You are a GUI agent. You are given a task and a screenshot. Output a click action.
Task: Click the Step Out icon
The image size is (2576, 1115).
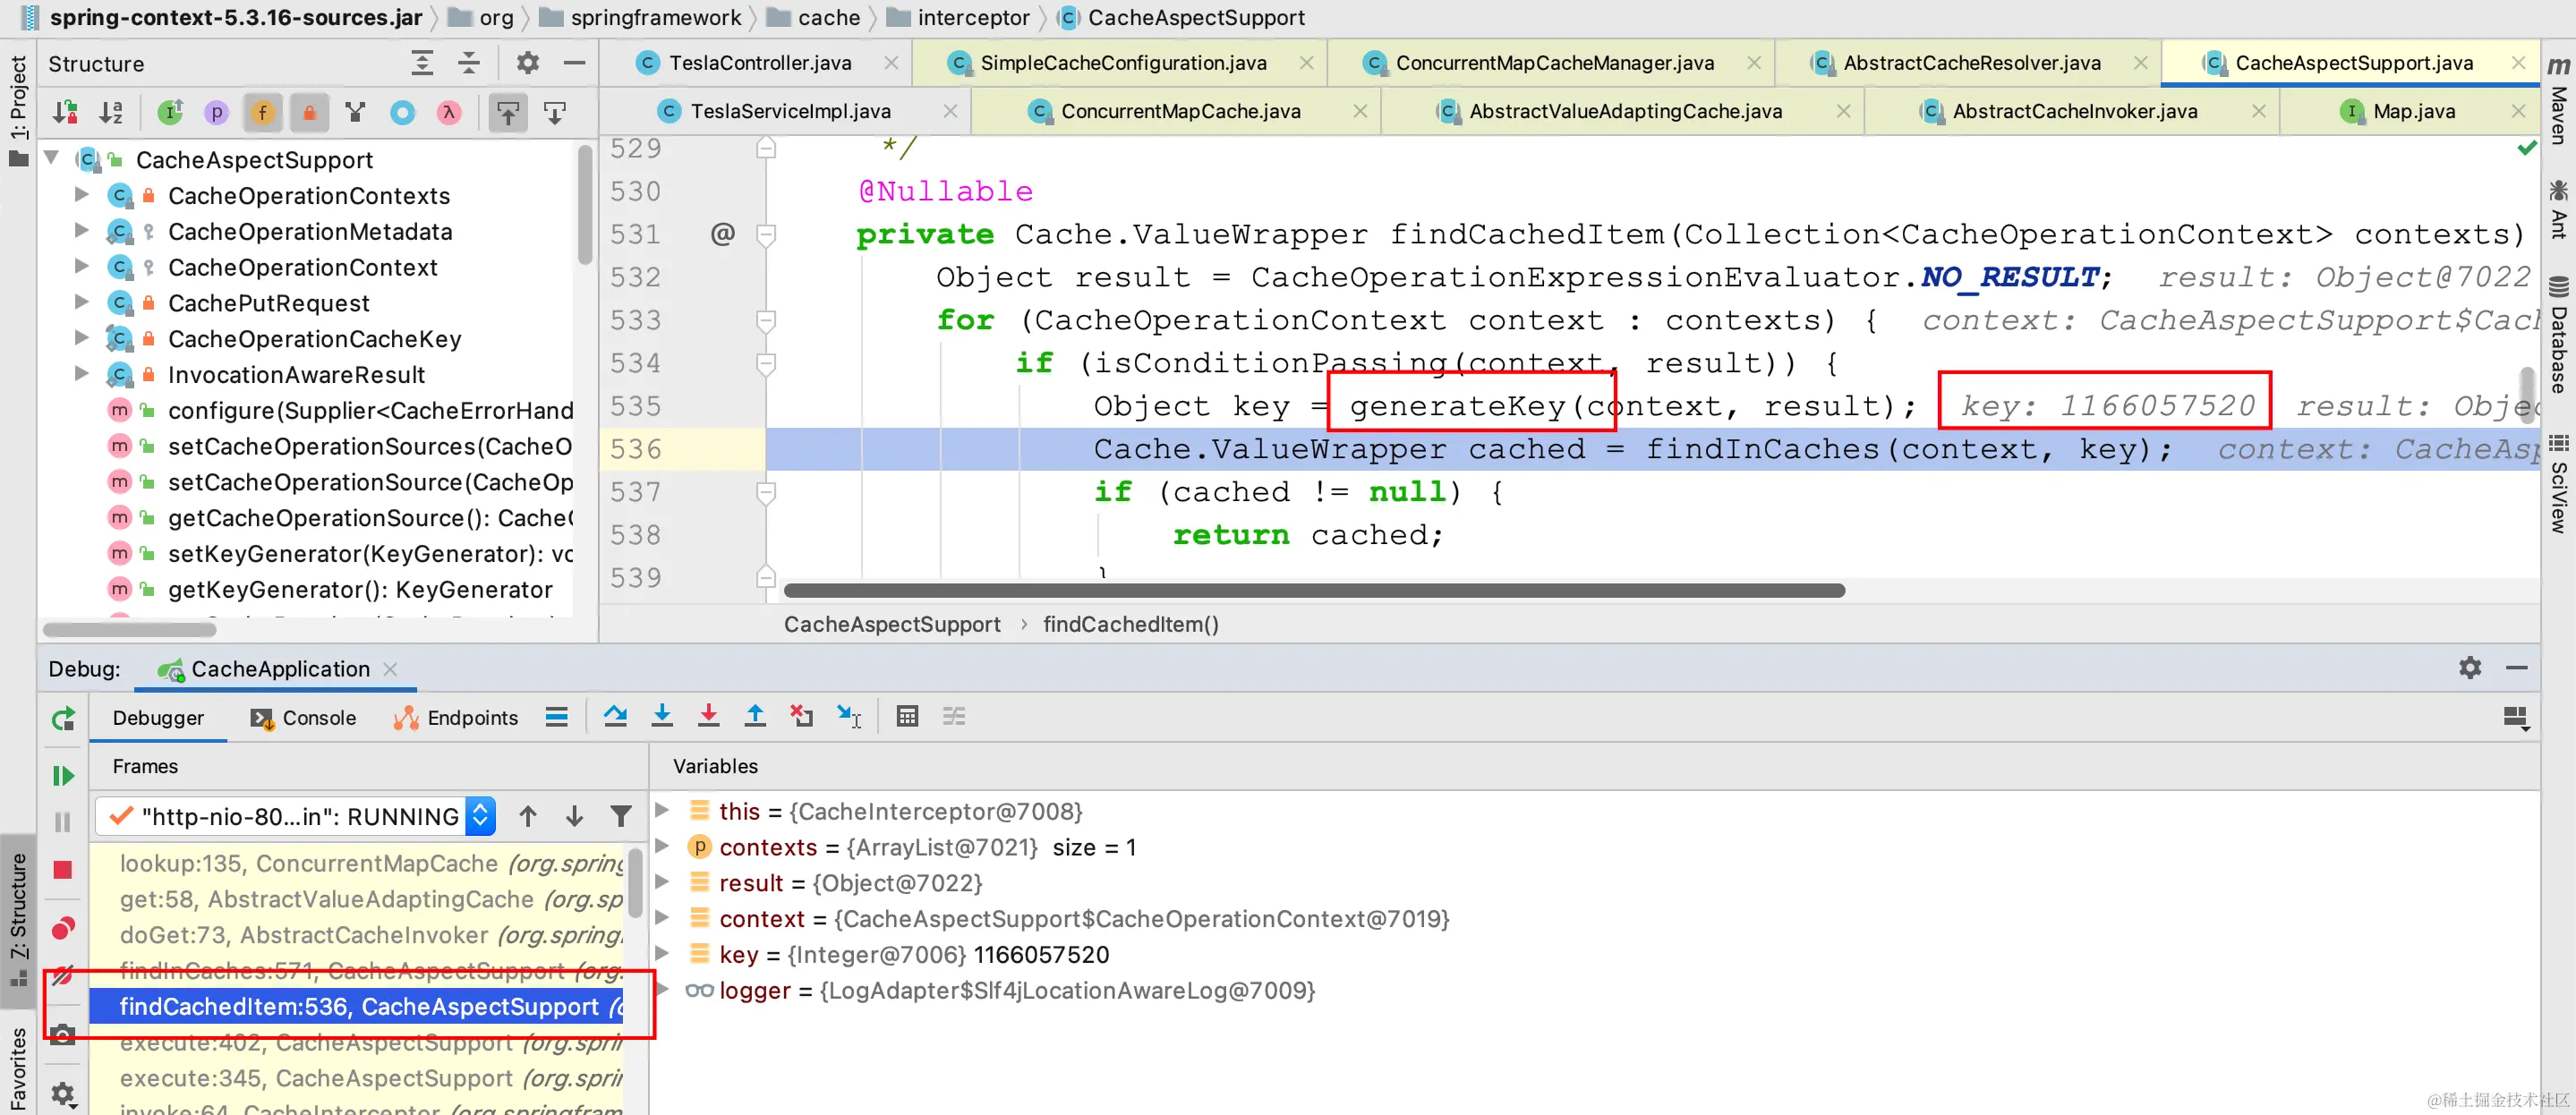tap(755, 716)
